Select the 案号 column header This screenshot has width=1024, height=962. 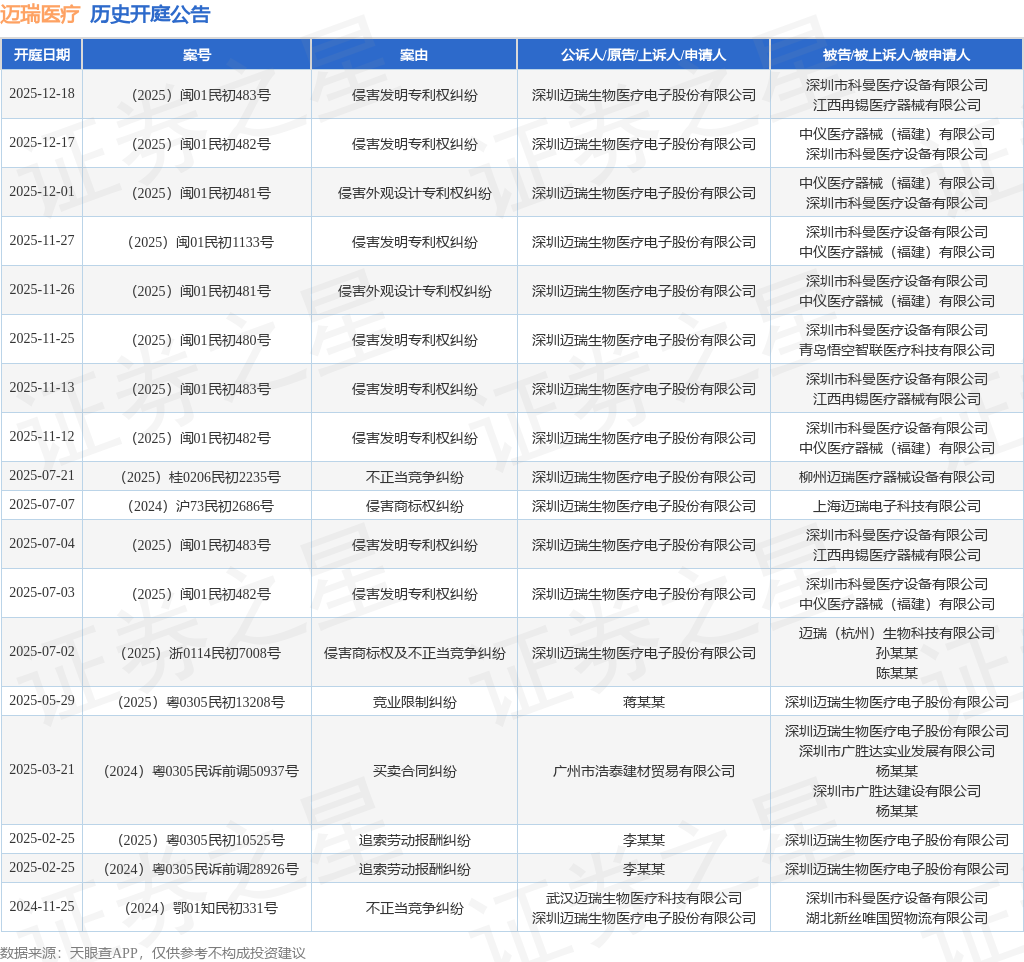tap(197, 55)
